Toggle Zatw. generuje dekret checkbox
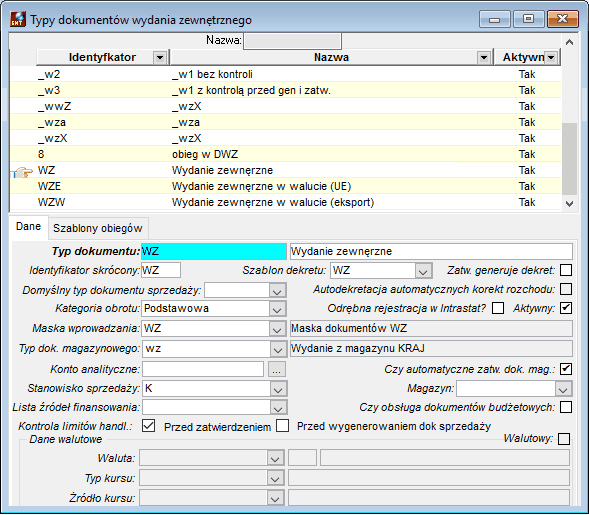The height and width of the screenshot is (515, 589). tap(566, 270)
